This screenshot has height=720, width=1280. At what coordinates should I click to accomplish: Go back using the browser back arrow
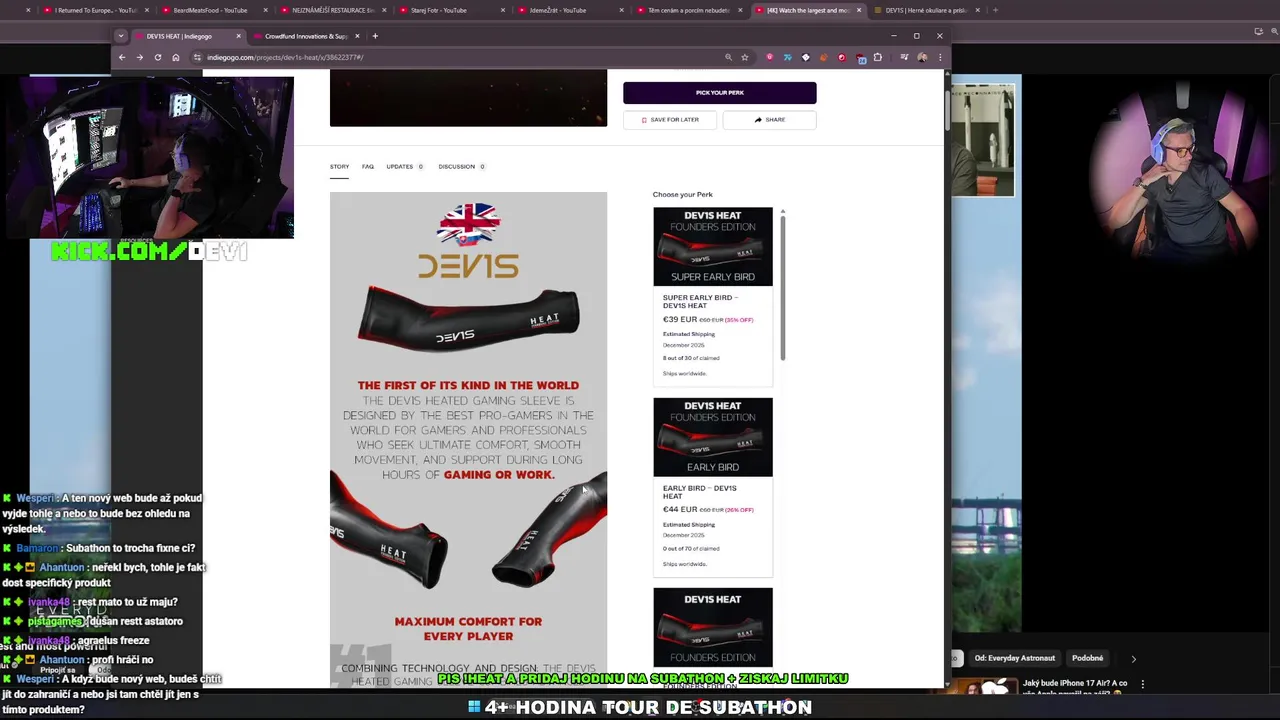122,57
